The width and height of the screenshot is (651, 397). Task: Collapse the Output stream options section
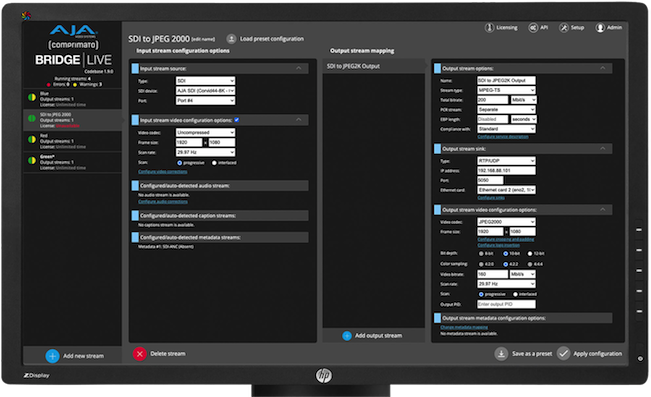coord(603,68)
